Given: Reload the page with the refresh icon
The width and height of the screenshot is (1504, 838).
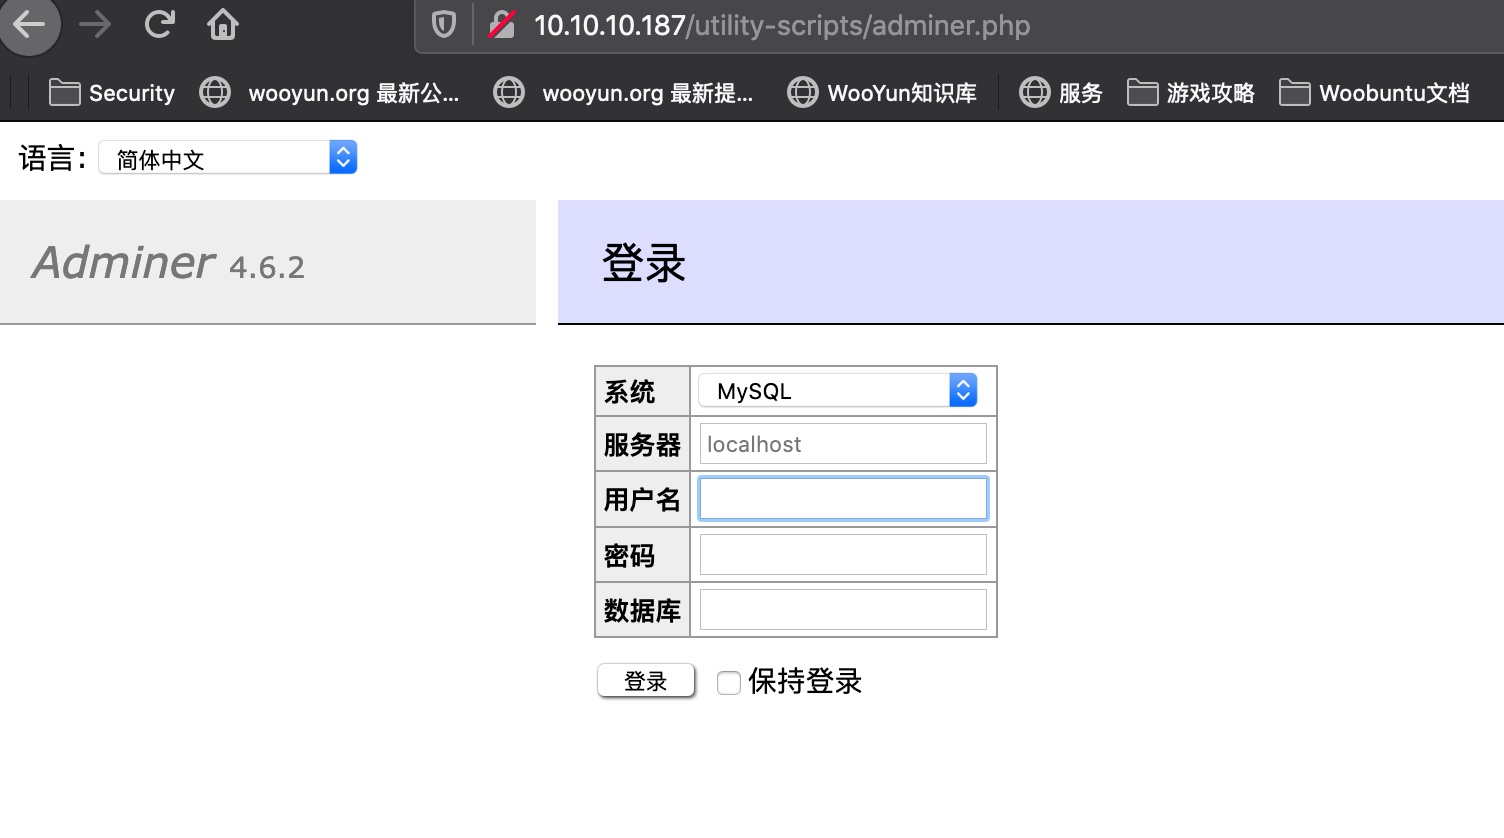Looking at the screenshot, I should 159,24.
